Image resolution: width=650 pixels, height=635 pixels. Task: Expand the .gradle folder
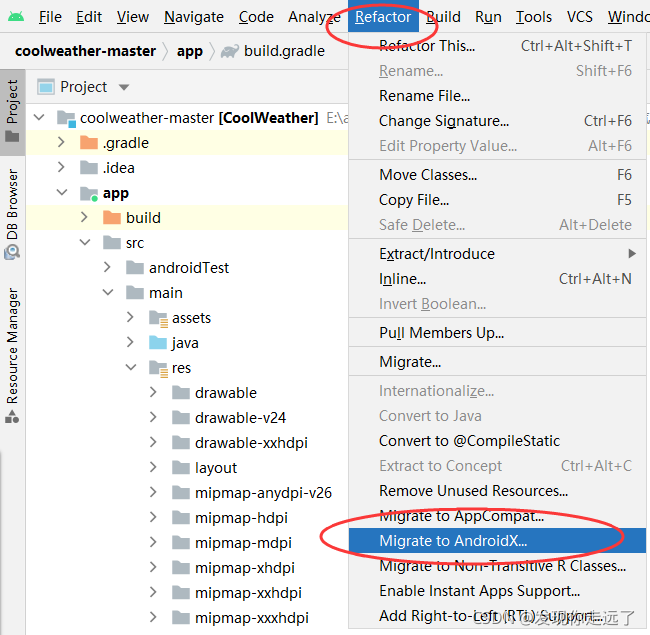(x=61, y=142)
